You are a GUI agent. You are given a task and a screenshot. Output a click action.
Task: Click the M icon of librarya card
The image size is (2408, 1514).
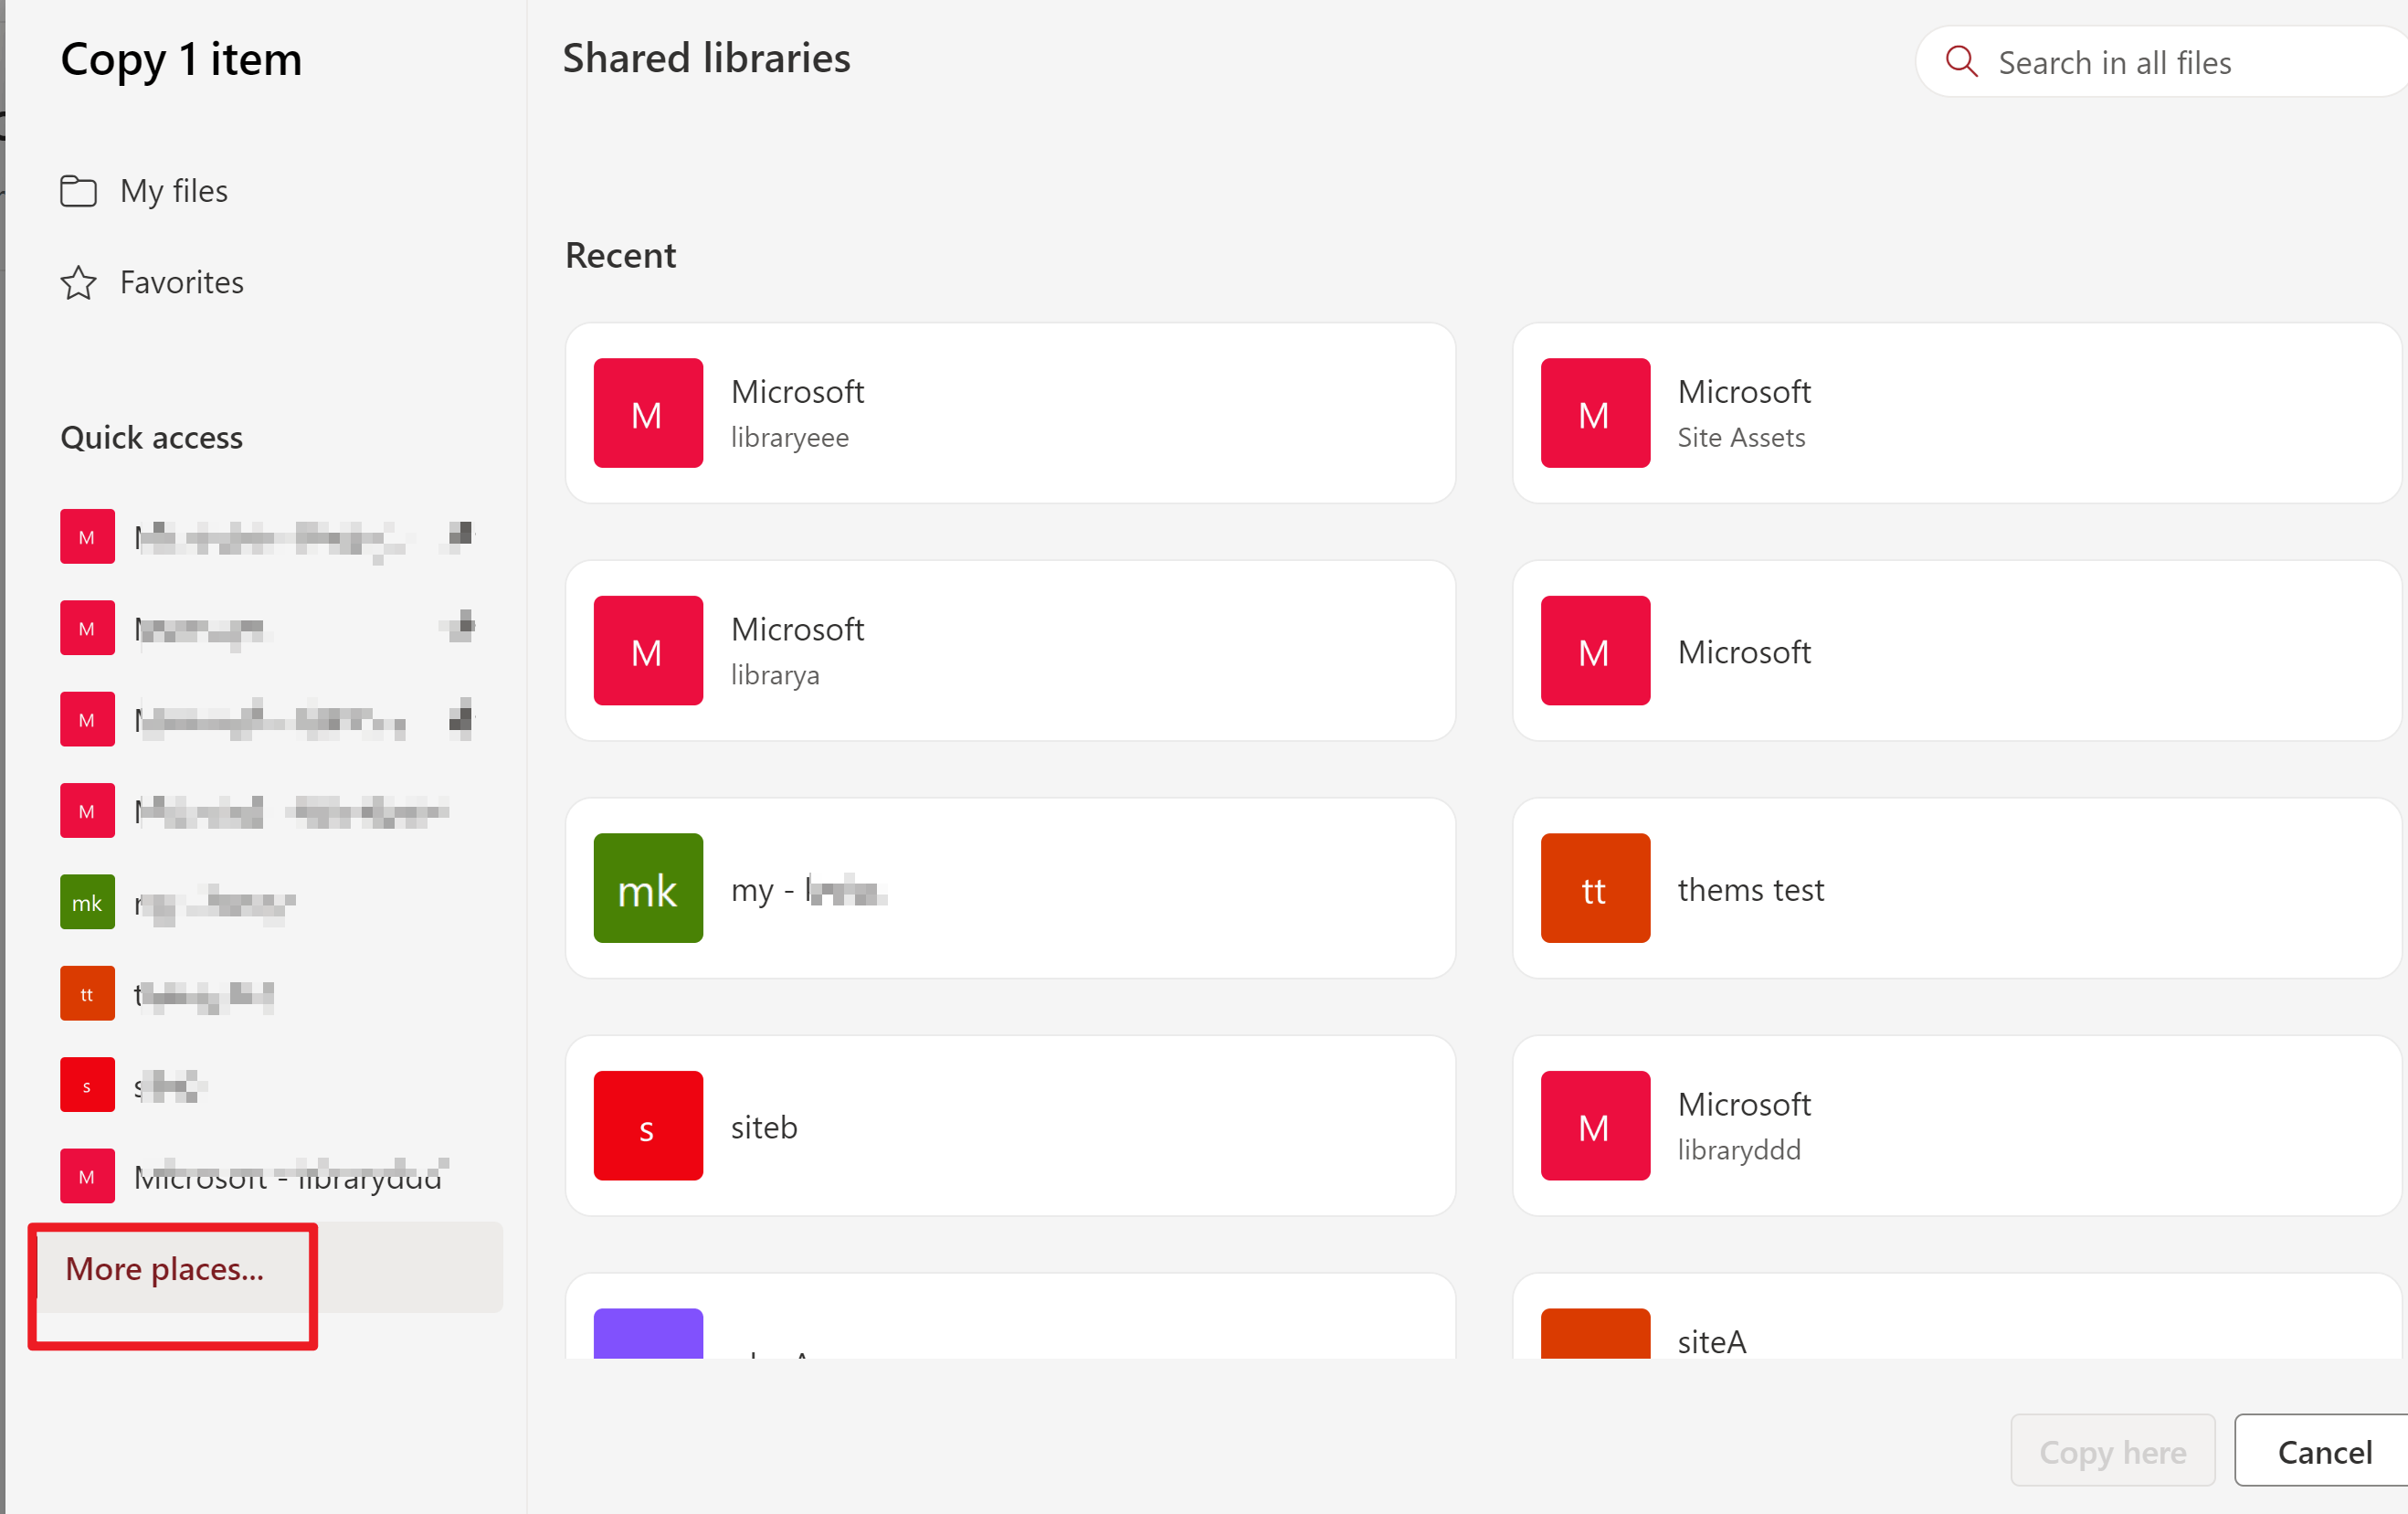648,651
